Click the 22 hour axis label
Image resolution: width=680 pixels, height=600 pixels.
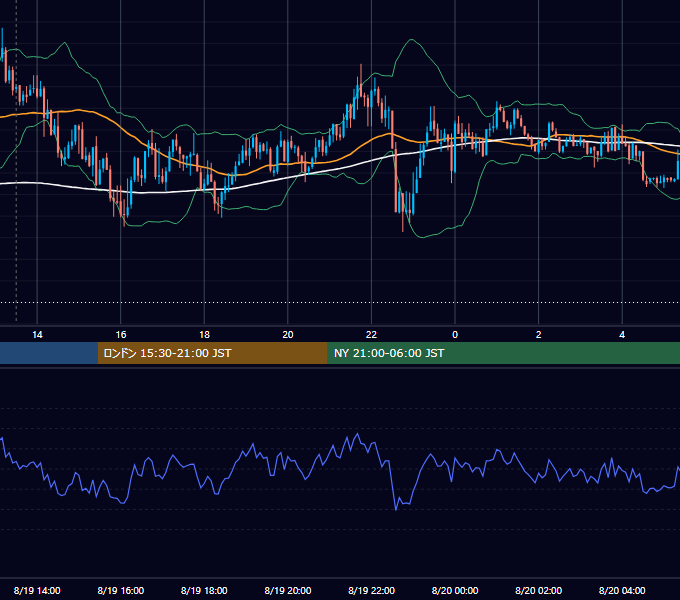371,335
